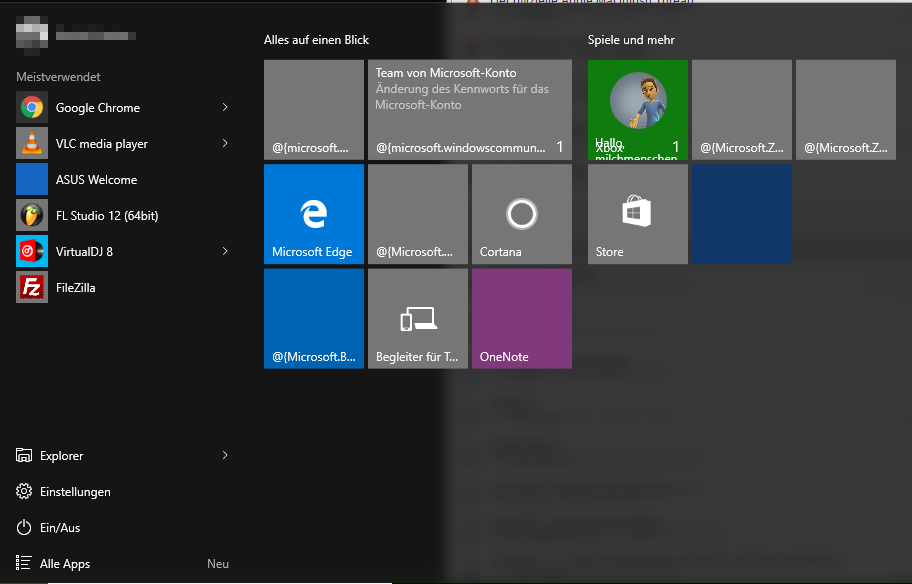Viewport: 912px width, 584px height.
Task: Open the Store tile
Action: 638,214
